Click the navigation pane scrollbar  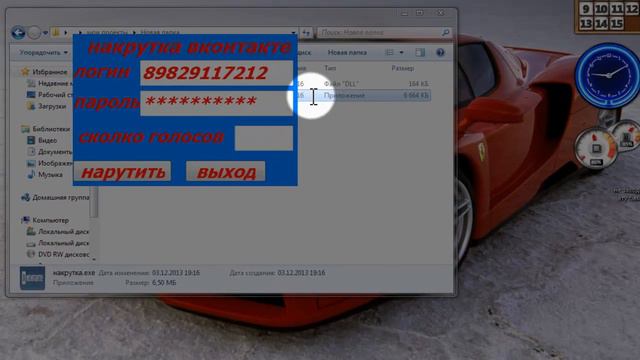(x=94, y=202)
